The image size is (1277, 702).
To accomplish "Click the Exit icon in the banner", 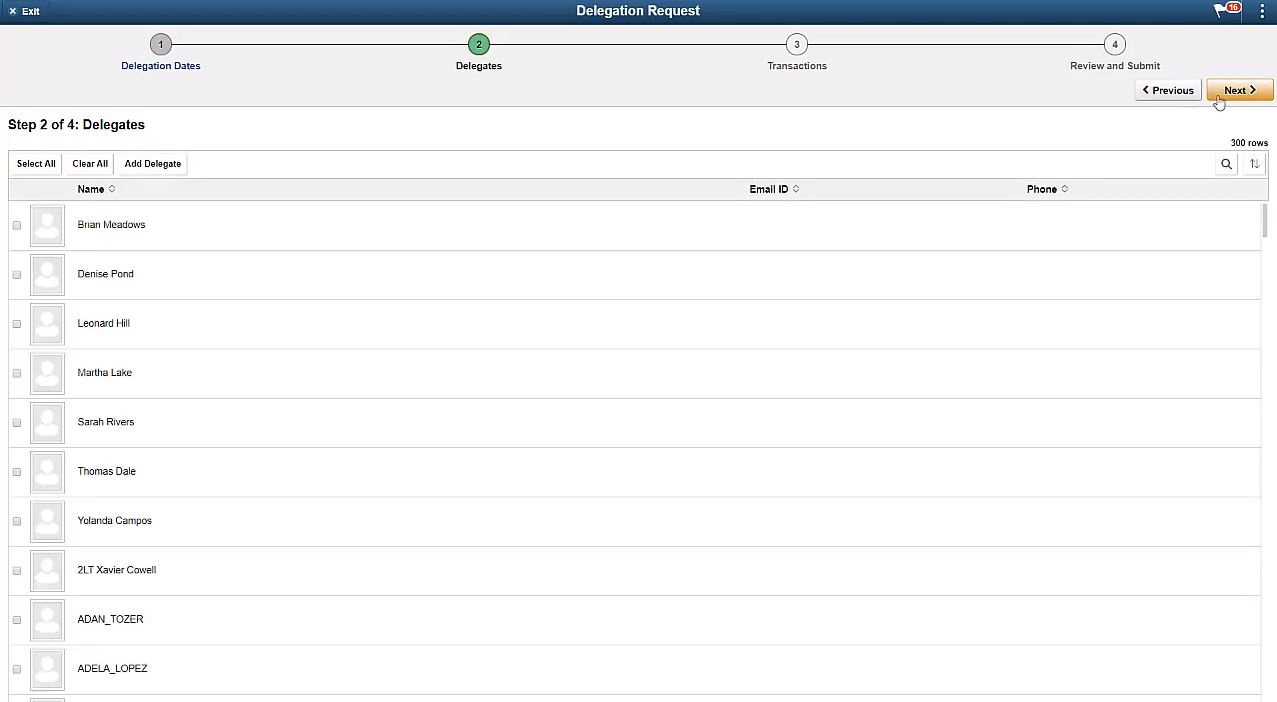I will click(x=12, y=11).
